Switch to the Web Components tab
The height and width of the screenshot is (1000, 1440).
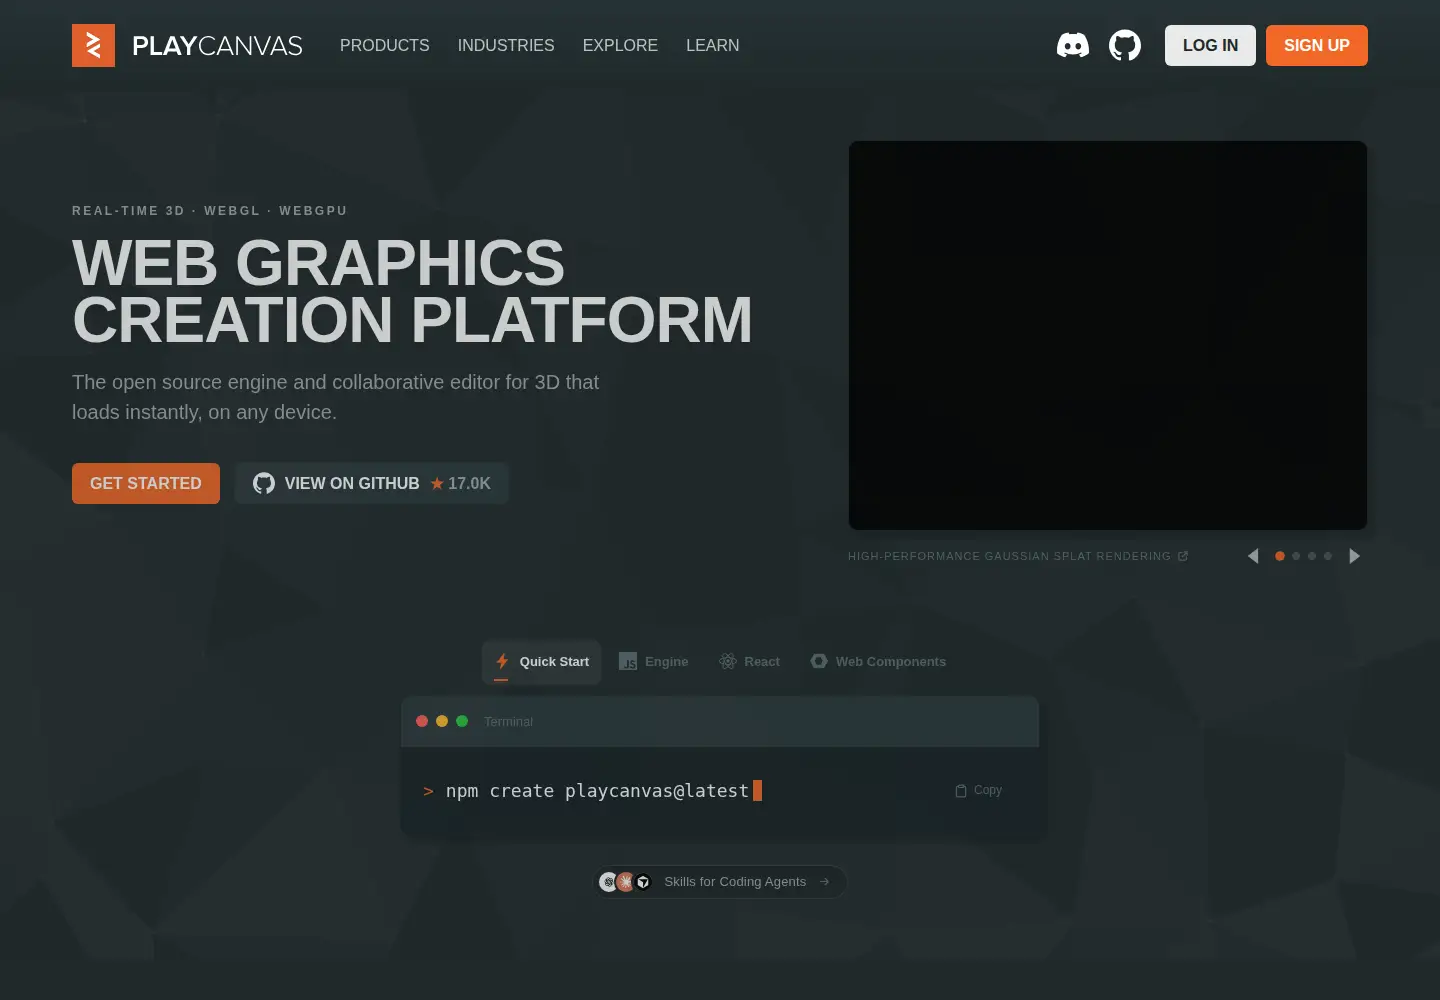[x=878, y=662]
